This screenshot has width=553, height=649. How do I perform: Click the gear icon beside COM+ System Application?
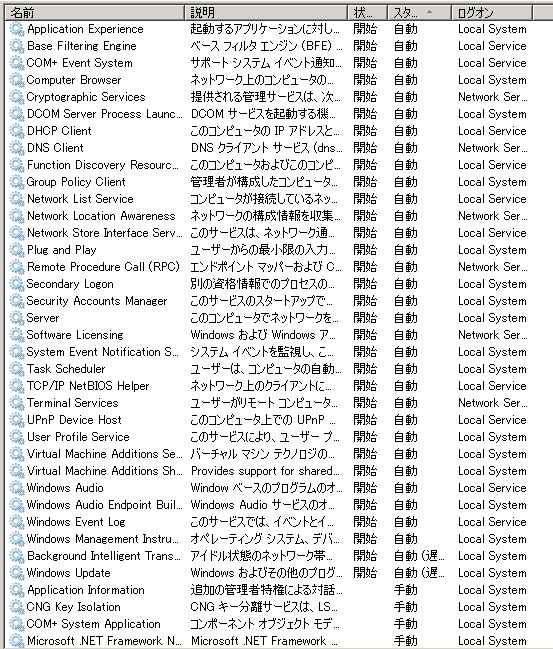tap(17, 624)
